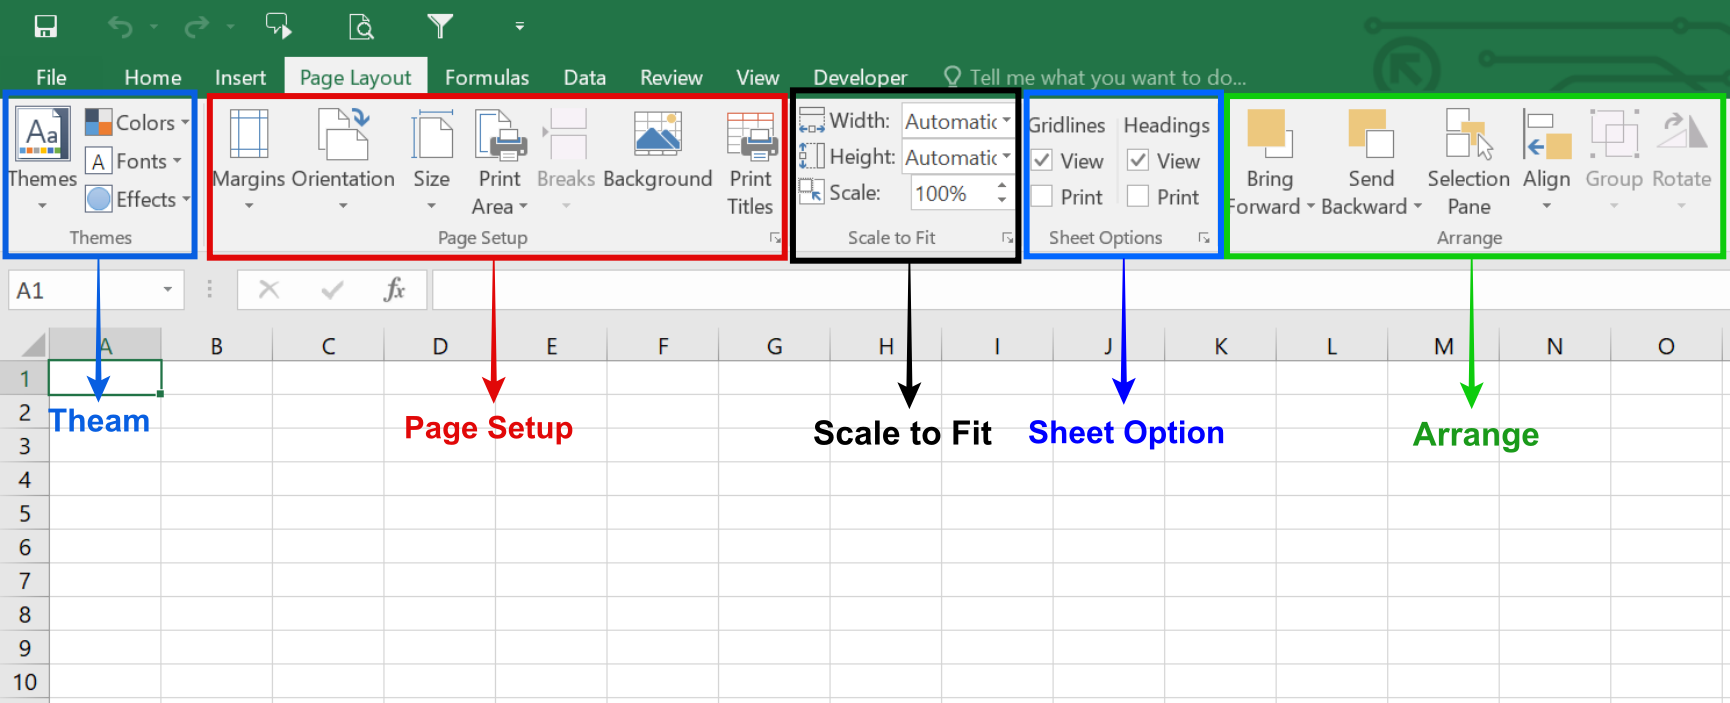Open the Undo history dropdown arrow
This screenshot has width=1730, height=703.
154,27
